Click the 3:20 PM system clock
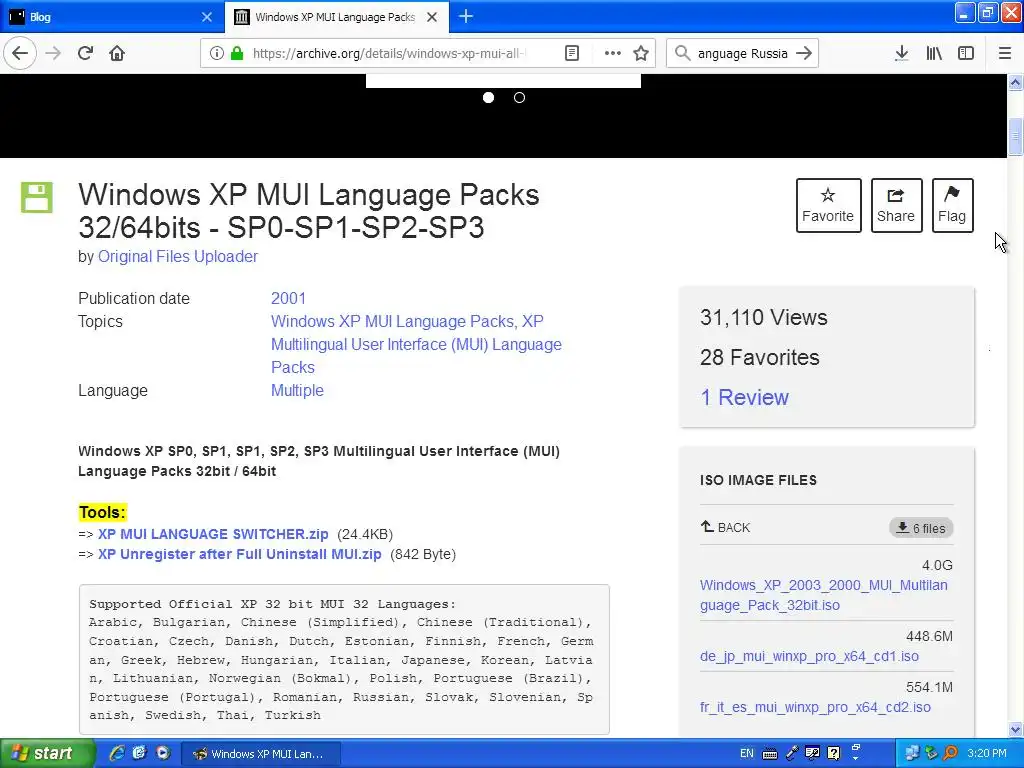Image resolution: width=1024 pixels, height=768 pixels. (987, 753)
